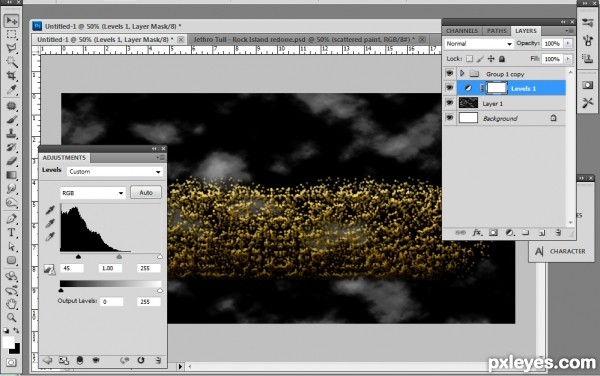
Task: Hide the Levels 1 adjustment layer
Action: pos(449,88)
